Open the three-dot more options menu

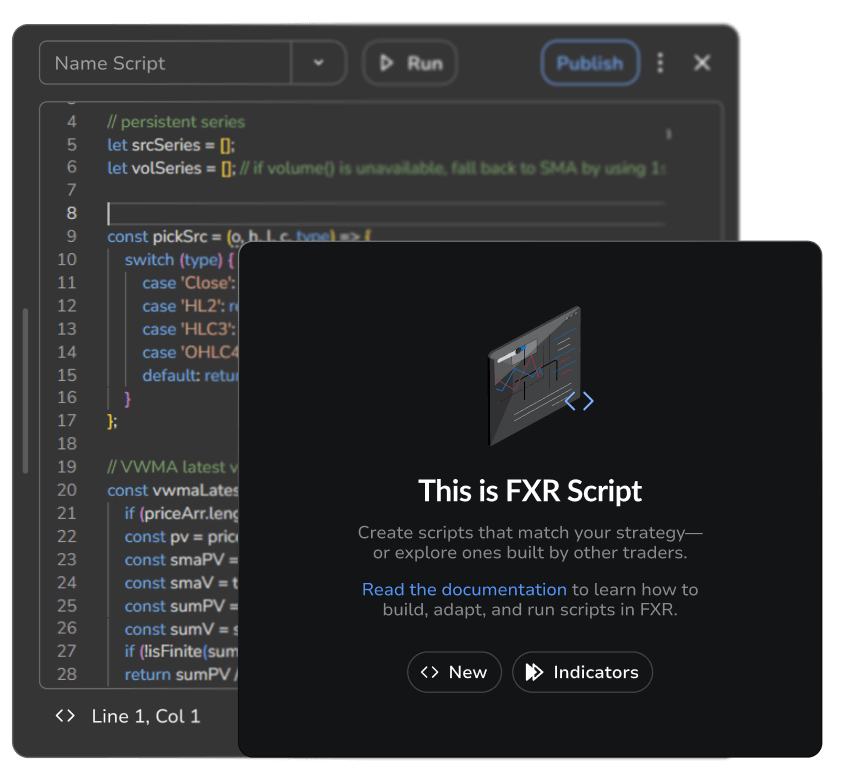pos(661,63)
